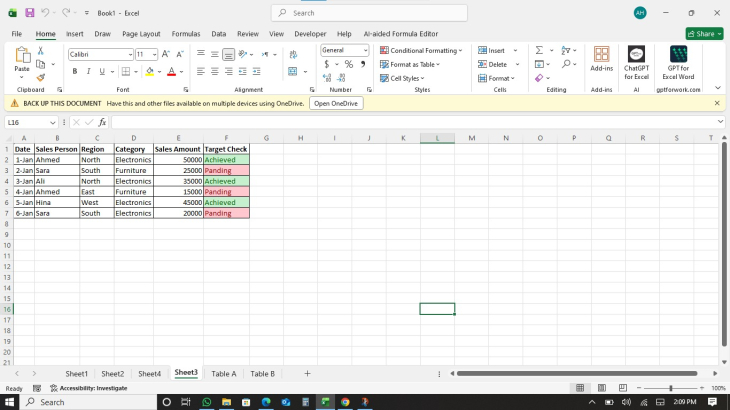Click the Cut scissors icon
This screenshot has width=730, height=410.
tap(40, 51)
